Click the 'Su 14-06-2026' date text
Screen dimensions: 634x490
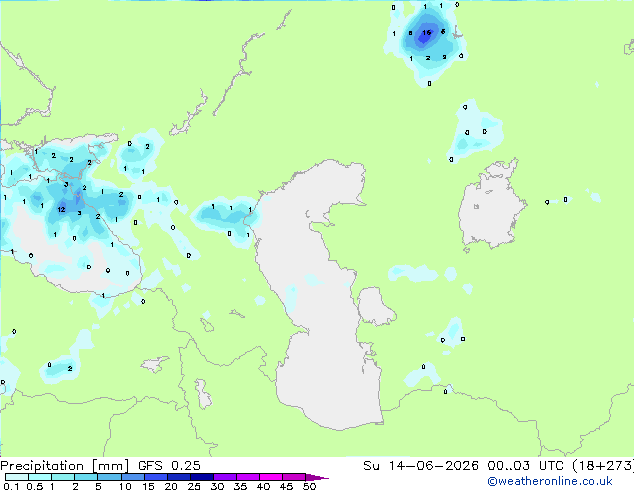421,466
